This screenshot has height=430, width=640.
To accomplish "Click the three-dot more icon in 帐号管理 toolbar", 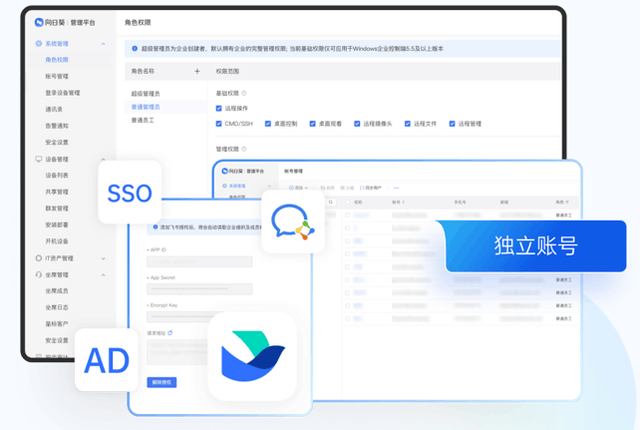I will point(396,188).
